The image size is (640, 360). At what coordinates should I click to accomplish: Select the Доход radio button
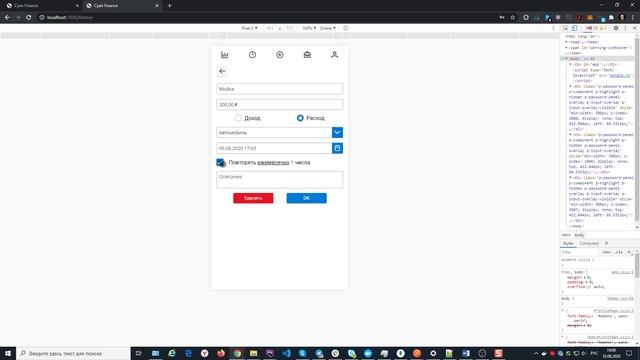click(x=238, y=118)
